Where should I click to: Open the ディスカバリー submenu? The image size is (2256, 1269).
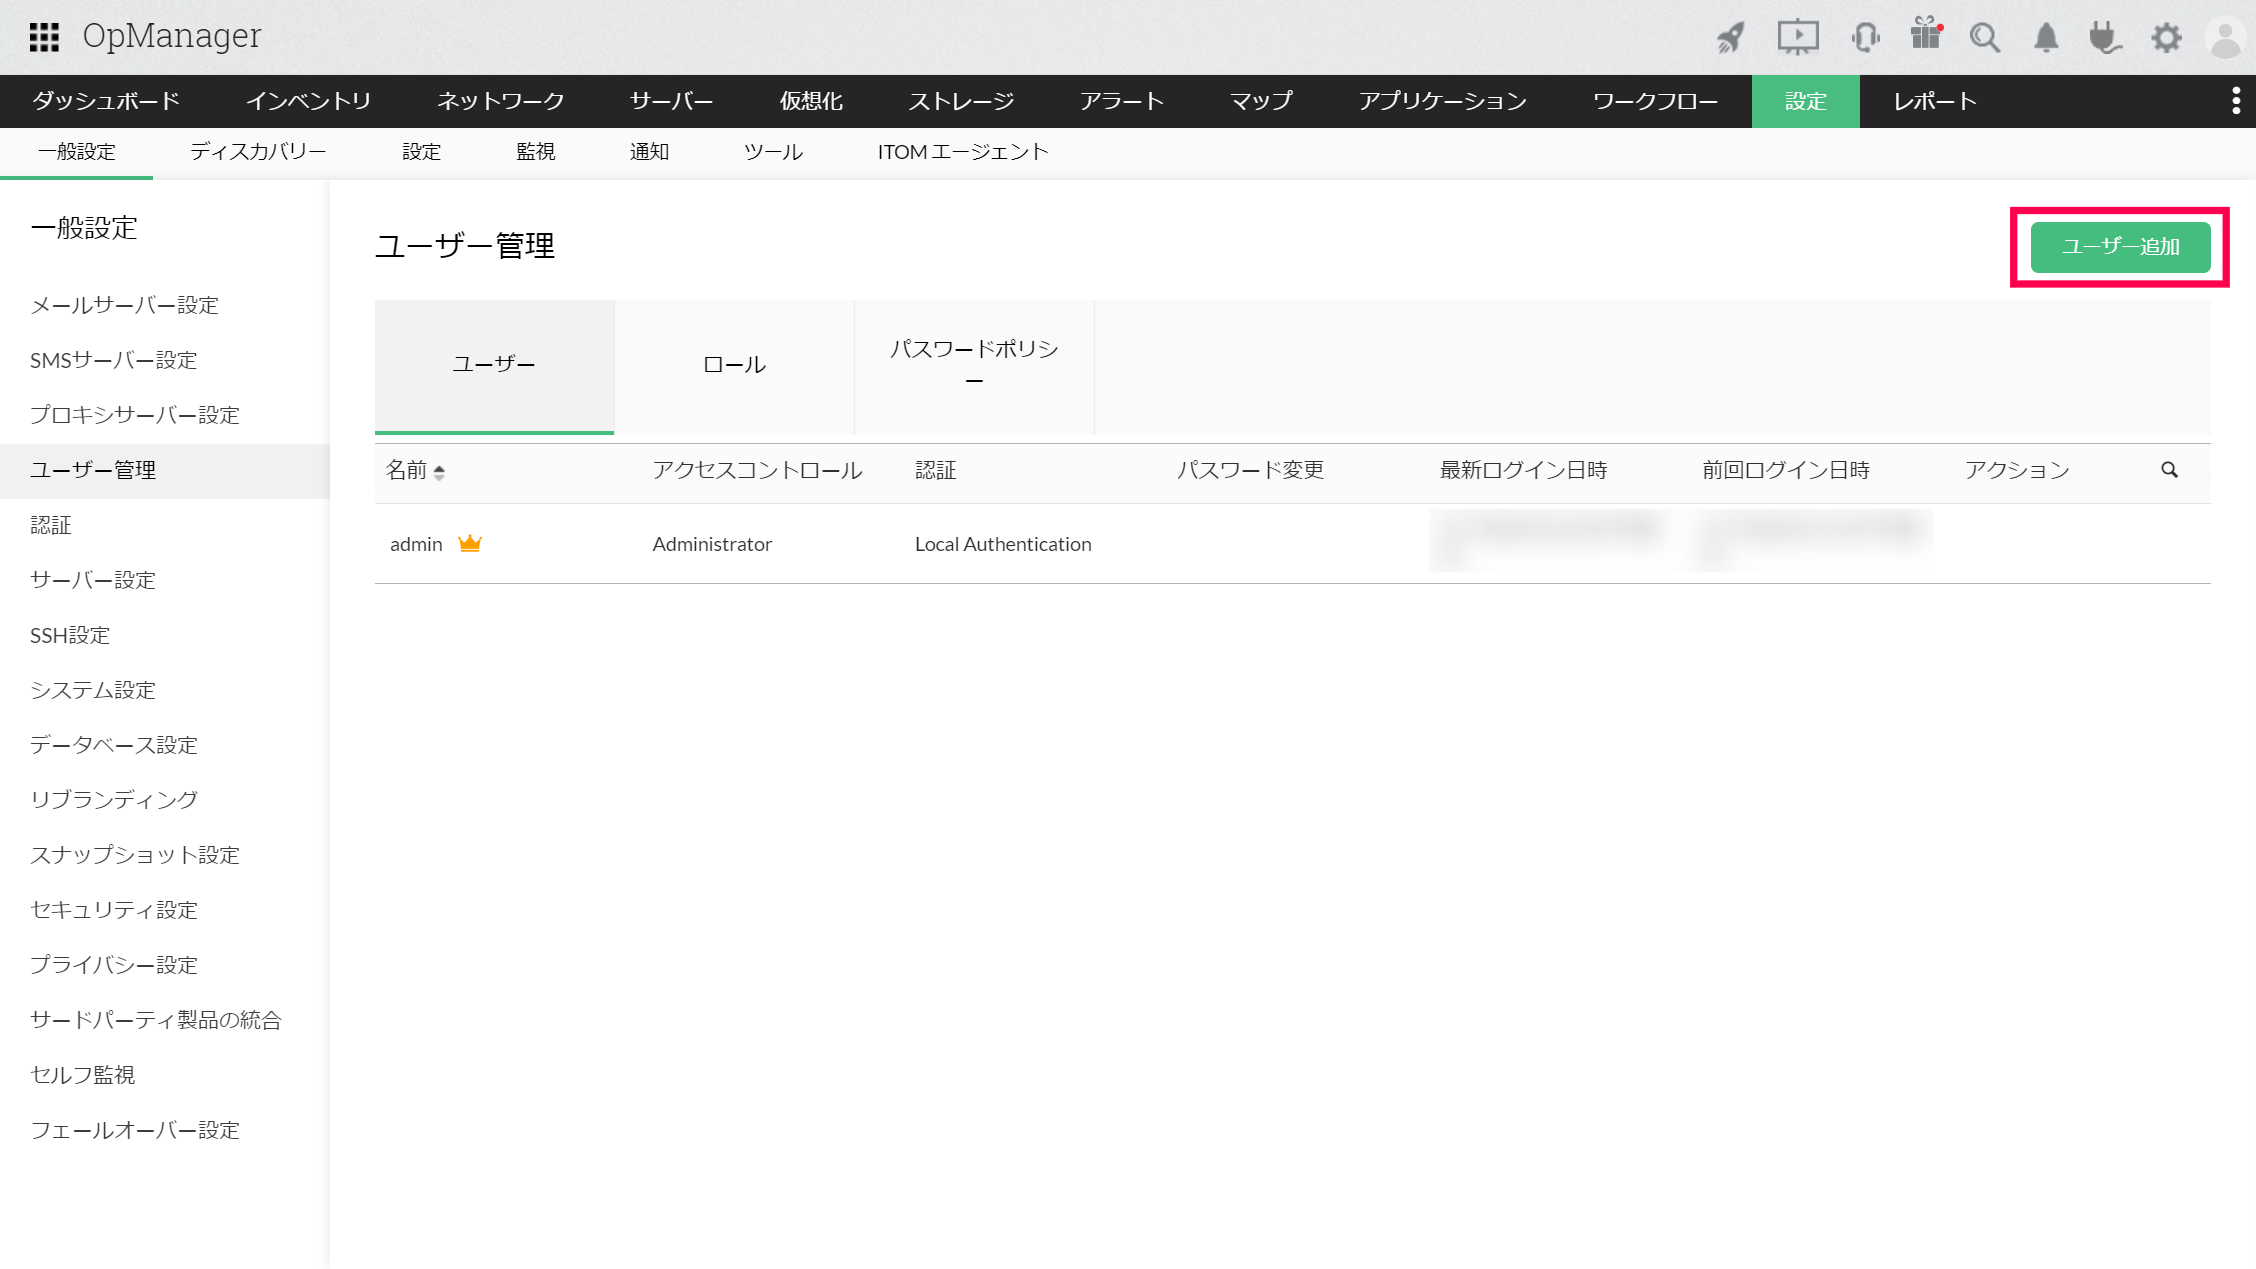(x=258, y=152)
